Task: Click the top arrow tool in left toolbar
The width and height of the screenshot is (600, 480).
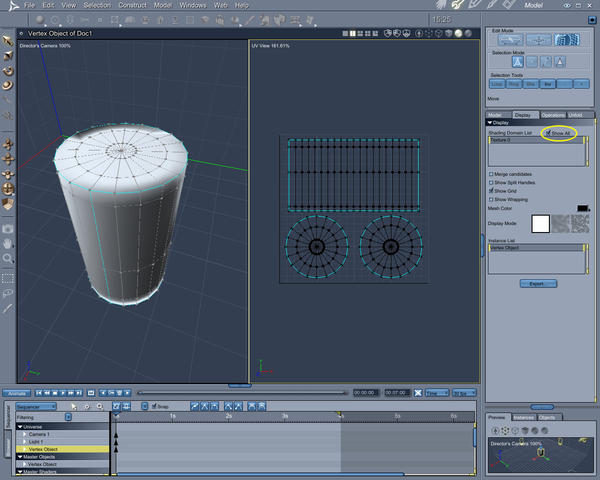Action: tap(7, 40)
